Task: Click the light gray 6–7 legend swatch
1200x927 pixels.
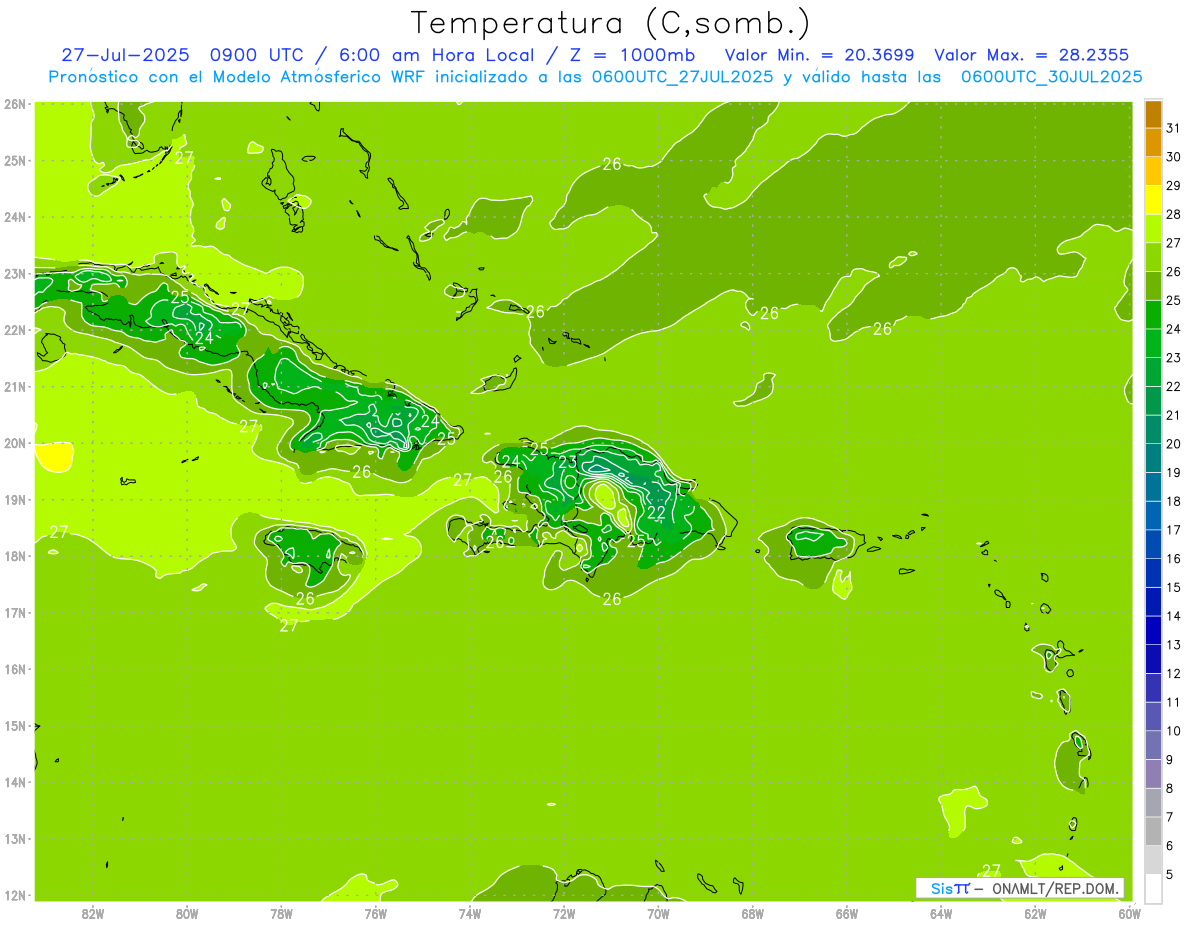Action: (x=1153, y=831)
